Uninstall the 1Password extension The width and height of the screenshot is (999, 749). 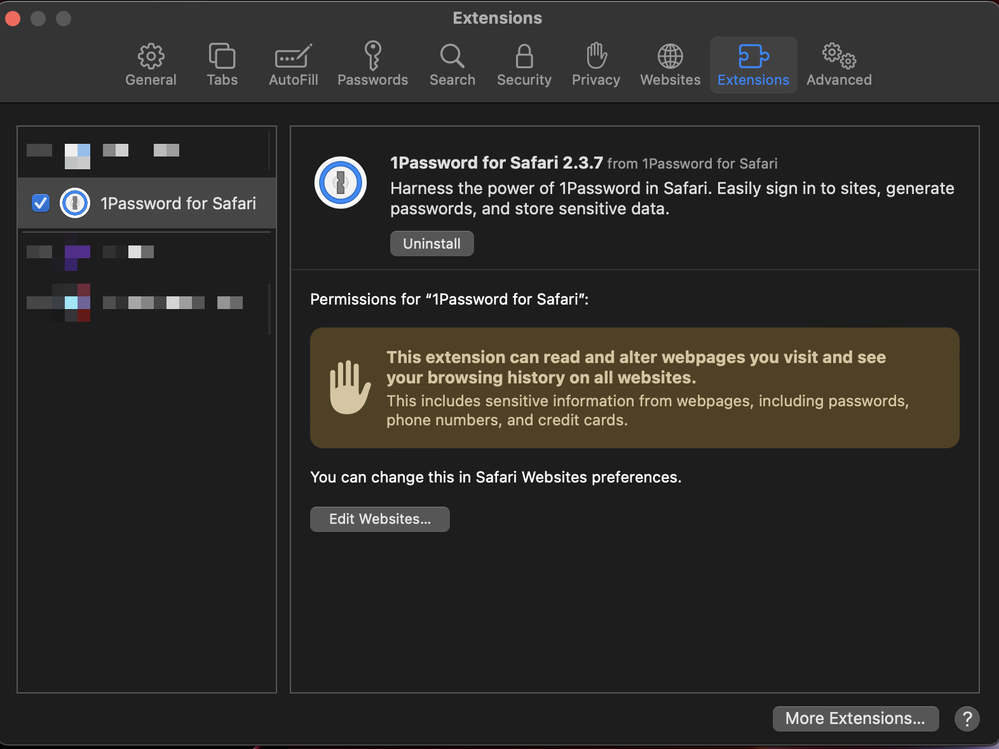pos(431,244)
